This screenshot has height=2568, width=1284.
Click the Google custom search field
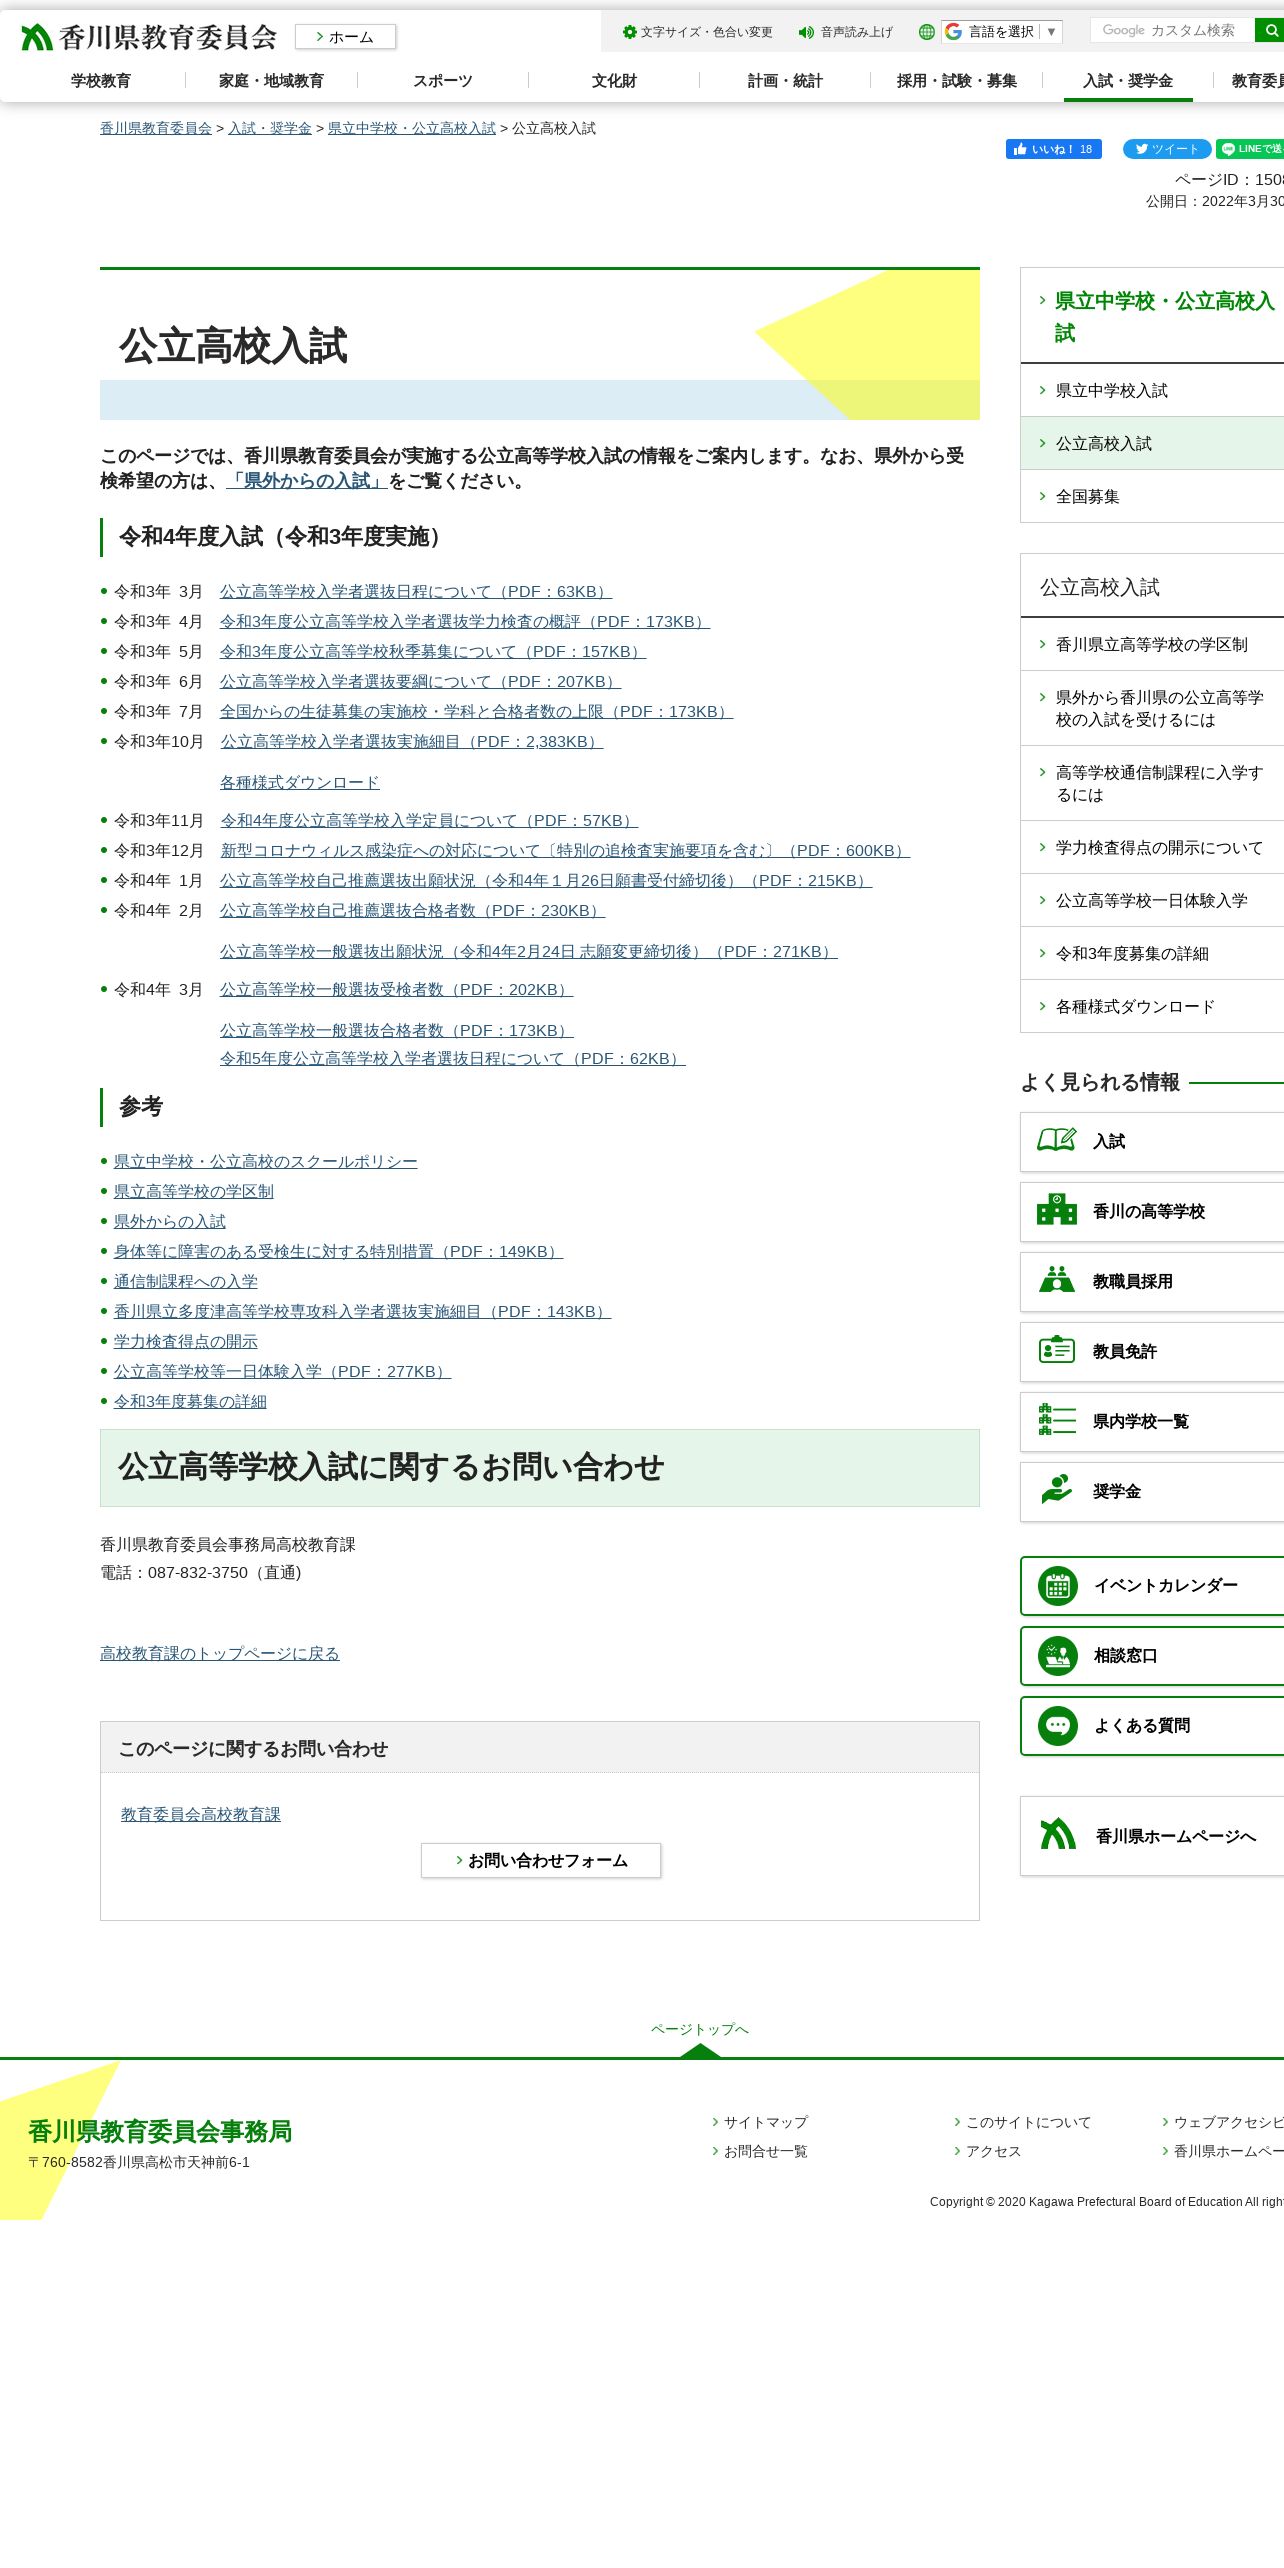click(x=1172, y=31)
